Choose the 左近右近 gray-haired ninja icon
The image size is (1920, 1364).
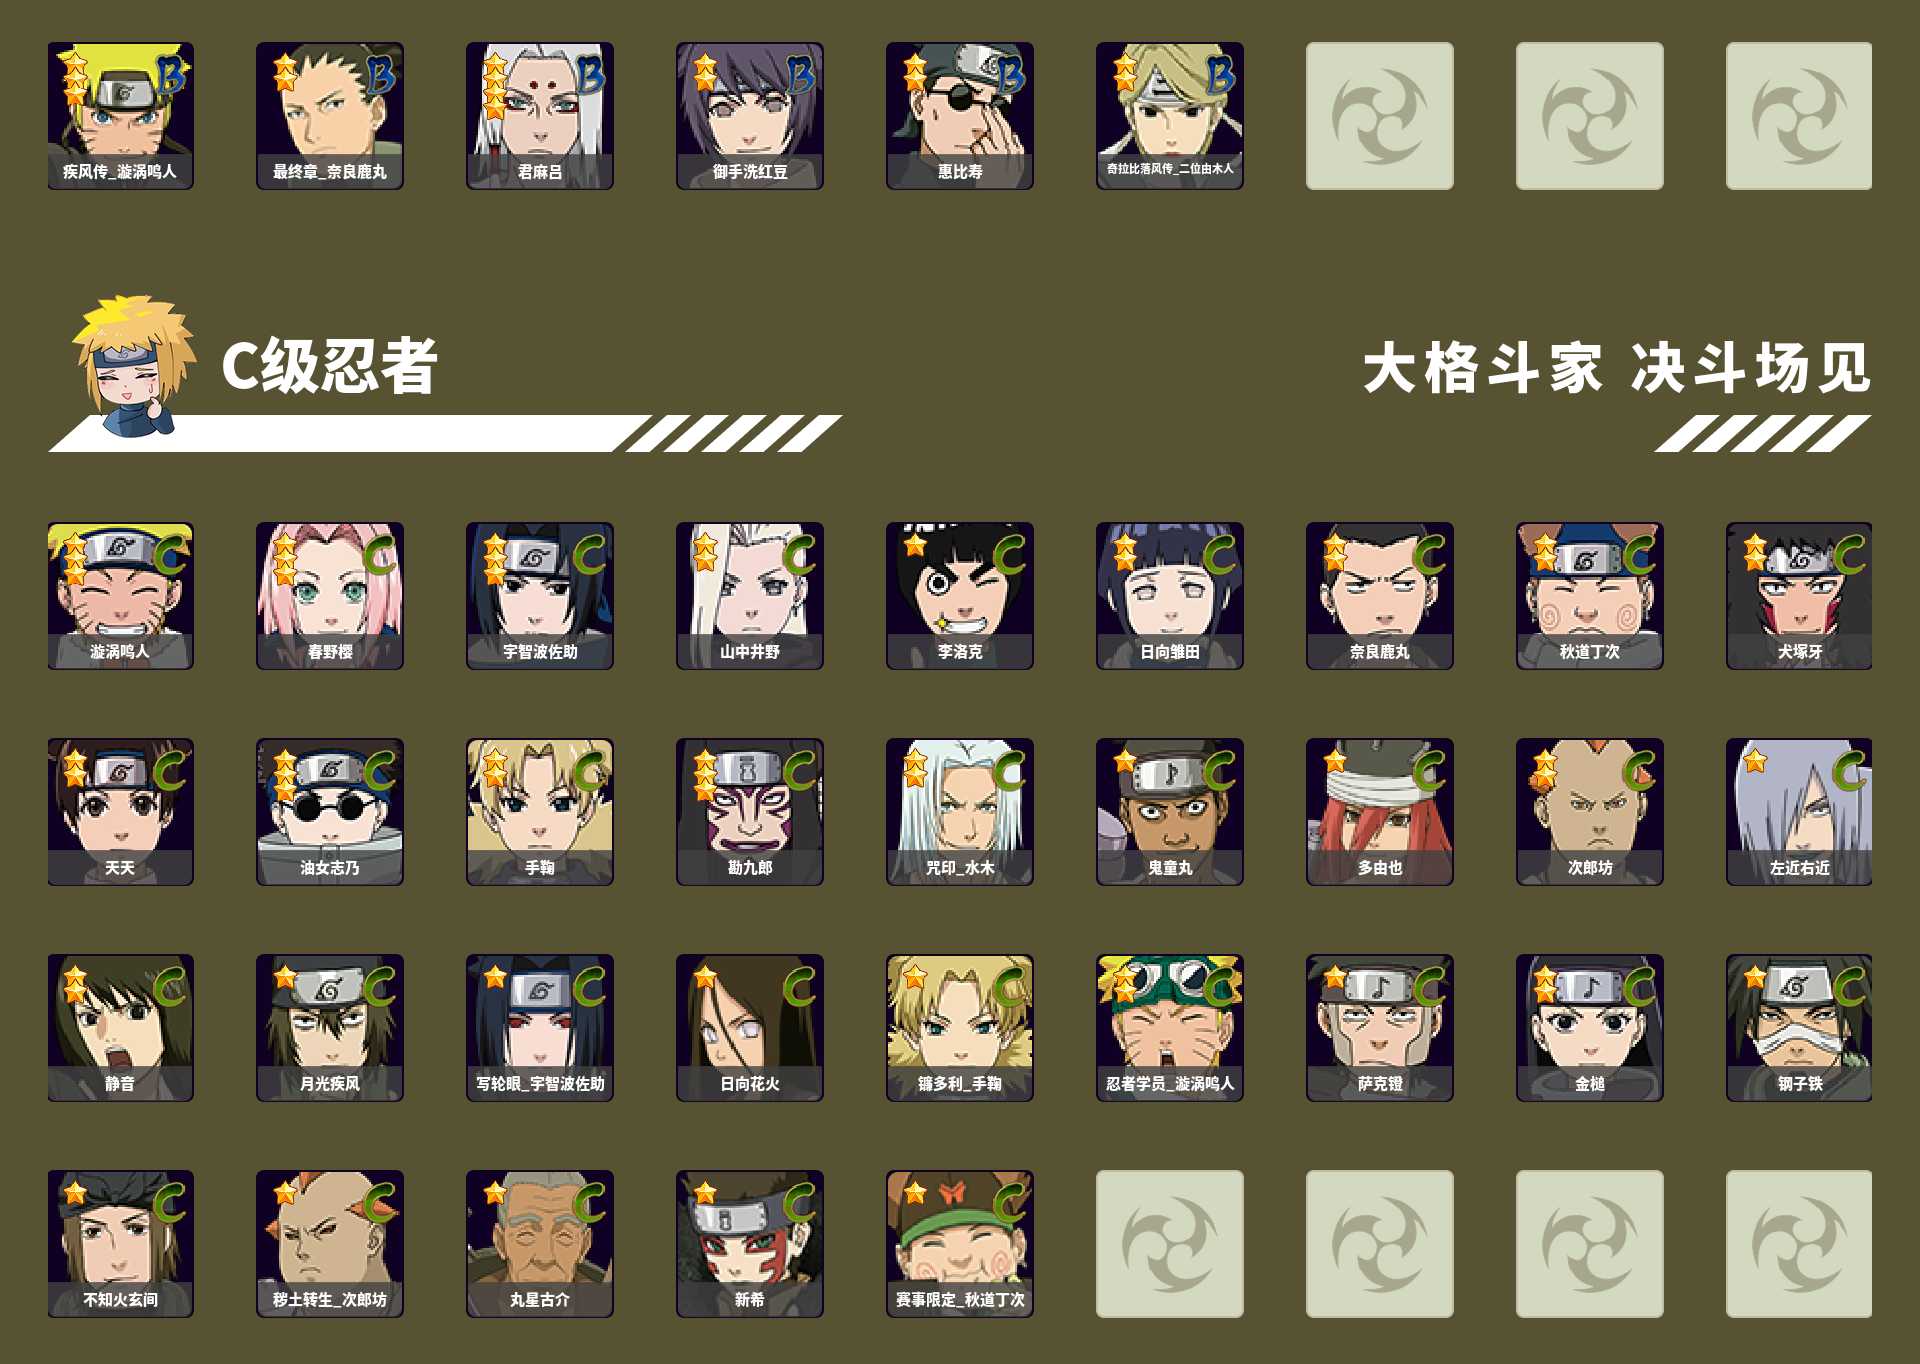[x=1799, y=812]
